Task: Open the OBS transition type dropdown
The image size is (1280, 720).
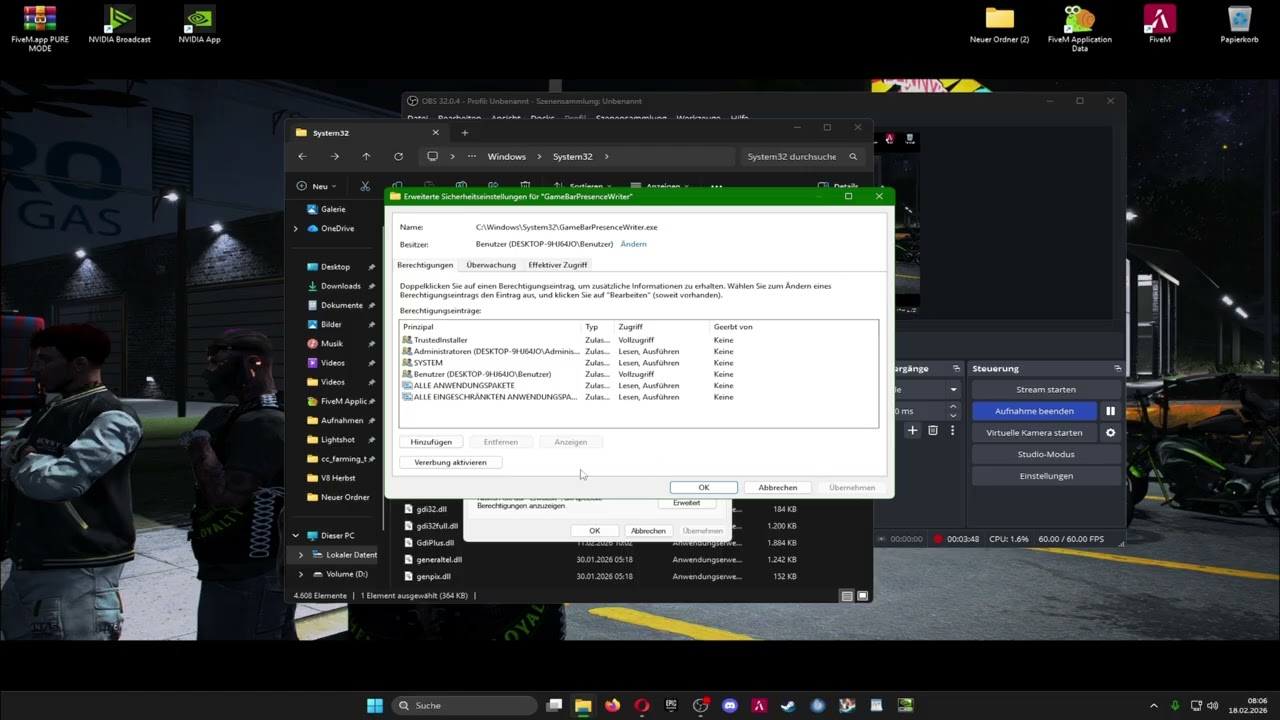Action: pos(951,389)
